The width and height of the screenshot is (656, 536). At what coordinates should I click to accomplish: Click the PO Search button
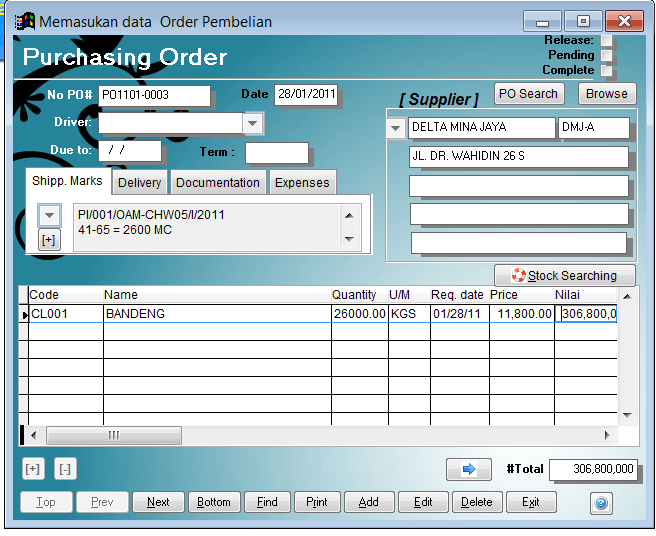[528, 94]
